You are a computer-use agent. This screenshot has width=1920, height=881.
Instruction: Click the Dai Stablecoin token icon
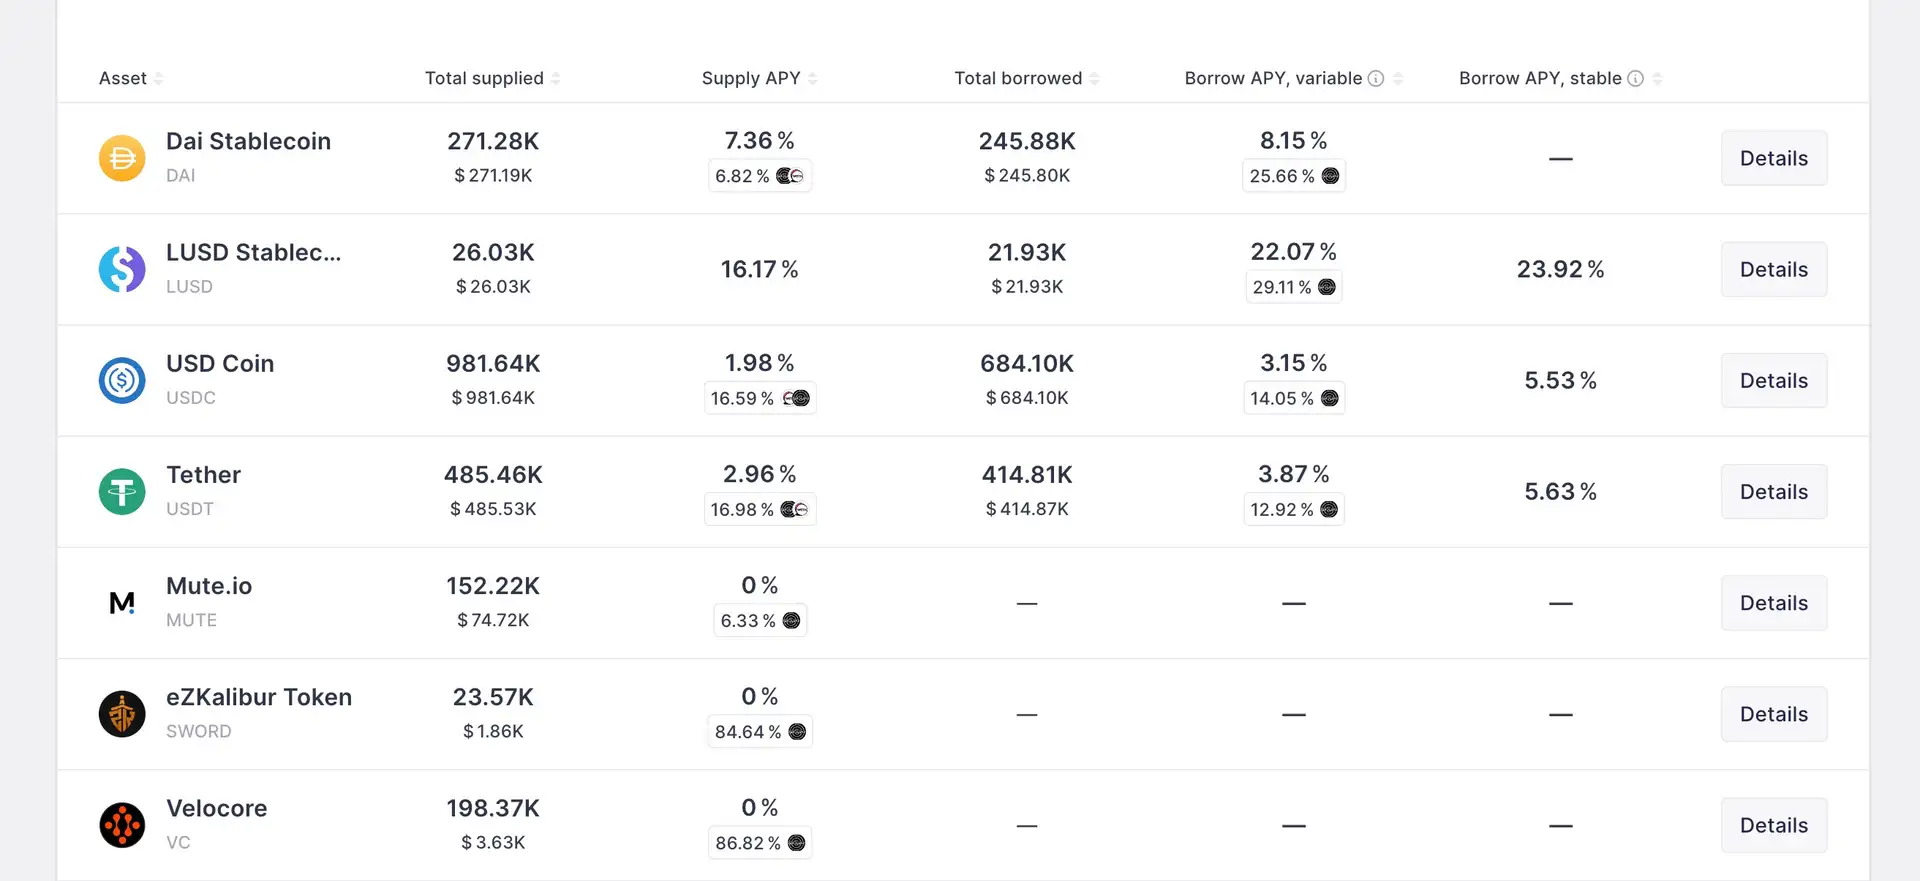point(122,158)
